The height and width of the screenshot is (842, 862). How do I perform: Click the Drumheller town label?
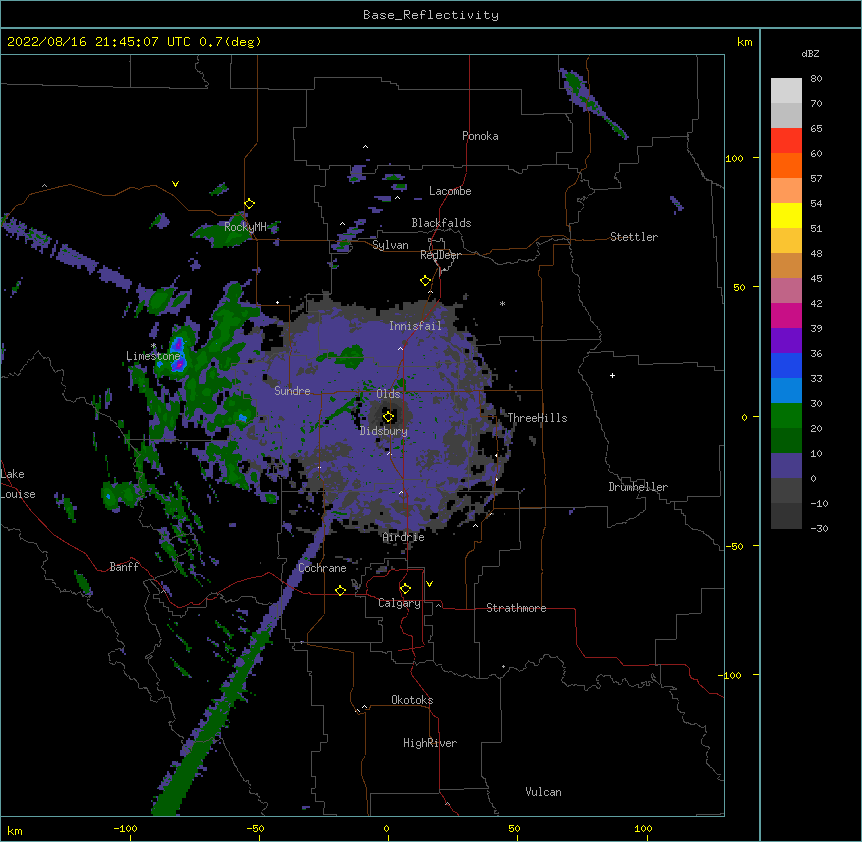coord(638,487)
